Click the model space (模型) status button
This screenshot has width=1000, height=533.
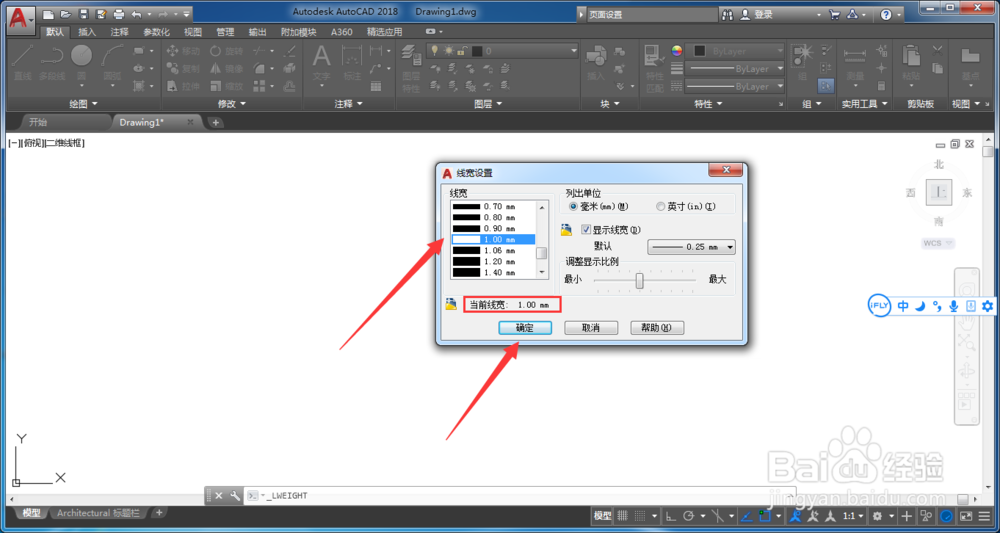pos(603,516)
